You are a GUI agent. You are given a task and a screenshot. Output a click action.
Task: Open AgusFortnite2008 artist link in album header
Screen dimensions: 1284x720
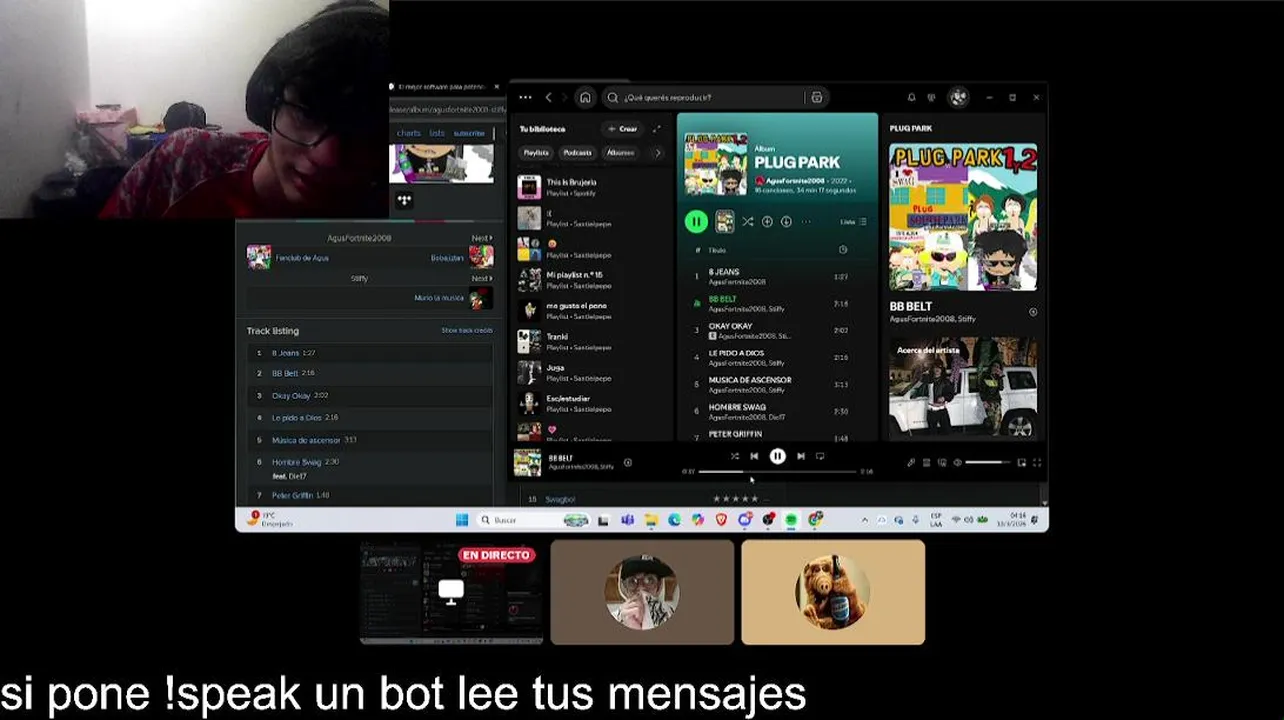click(x=796, y=181)
